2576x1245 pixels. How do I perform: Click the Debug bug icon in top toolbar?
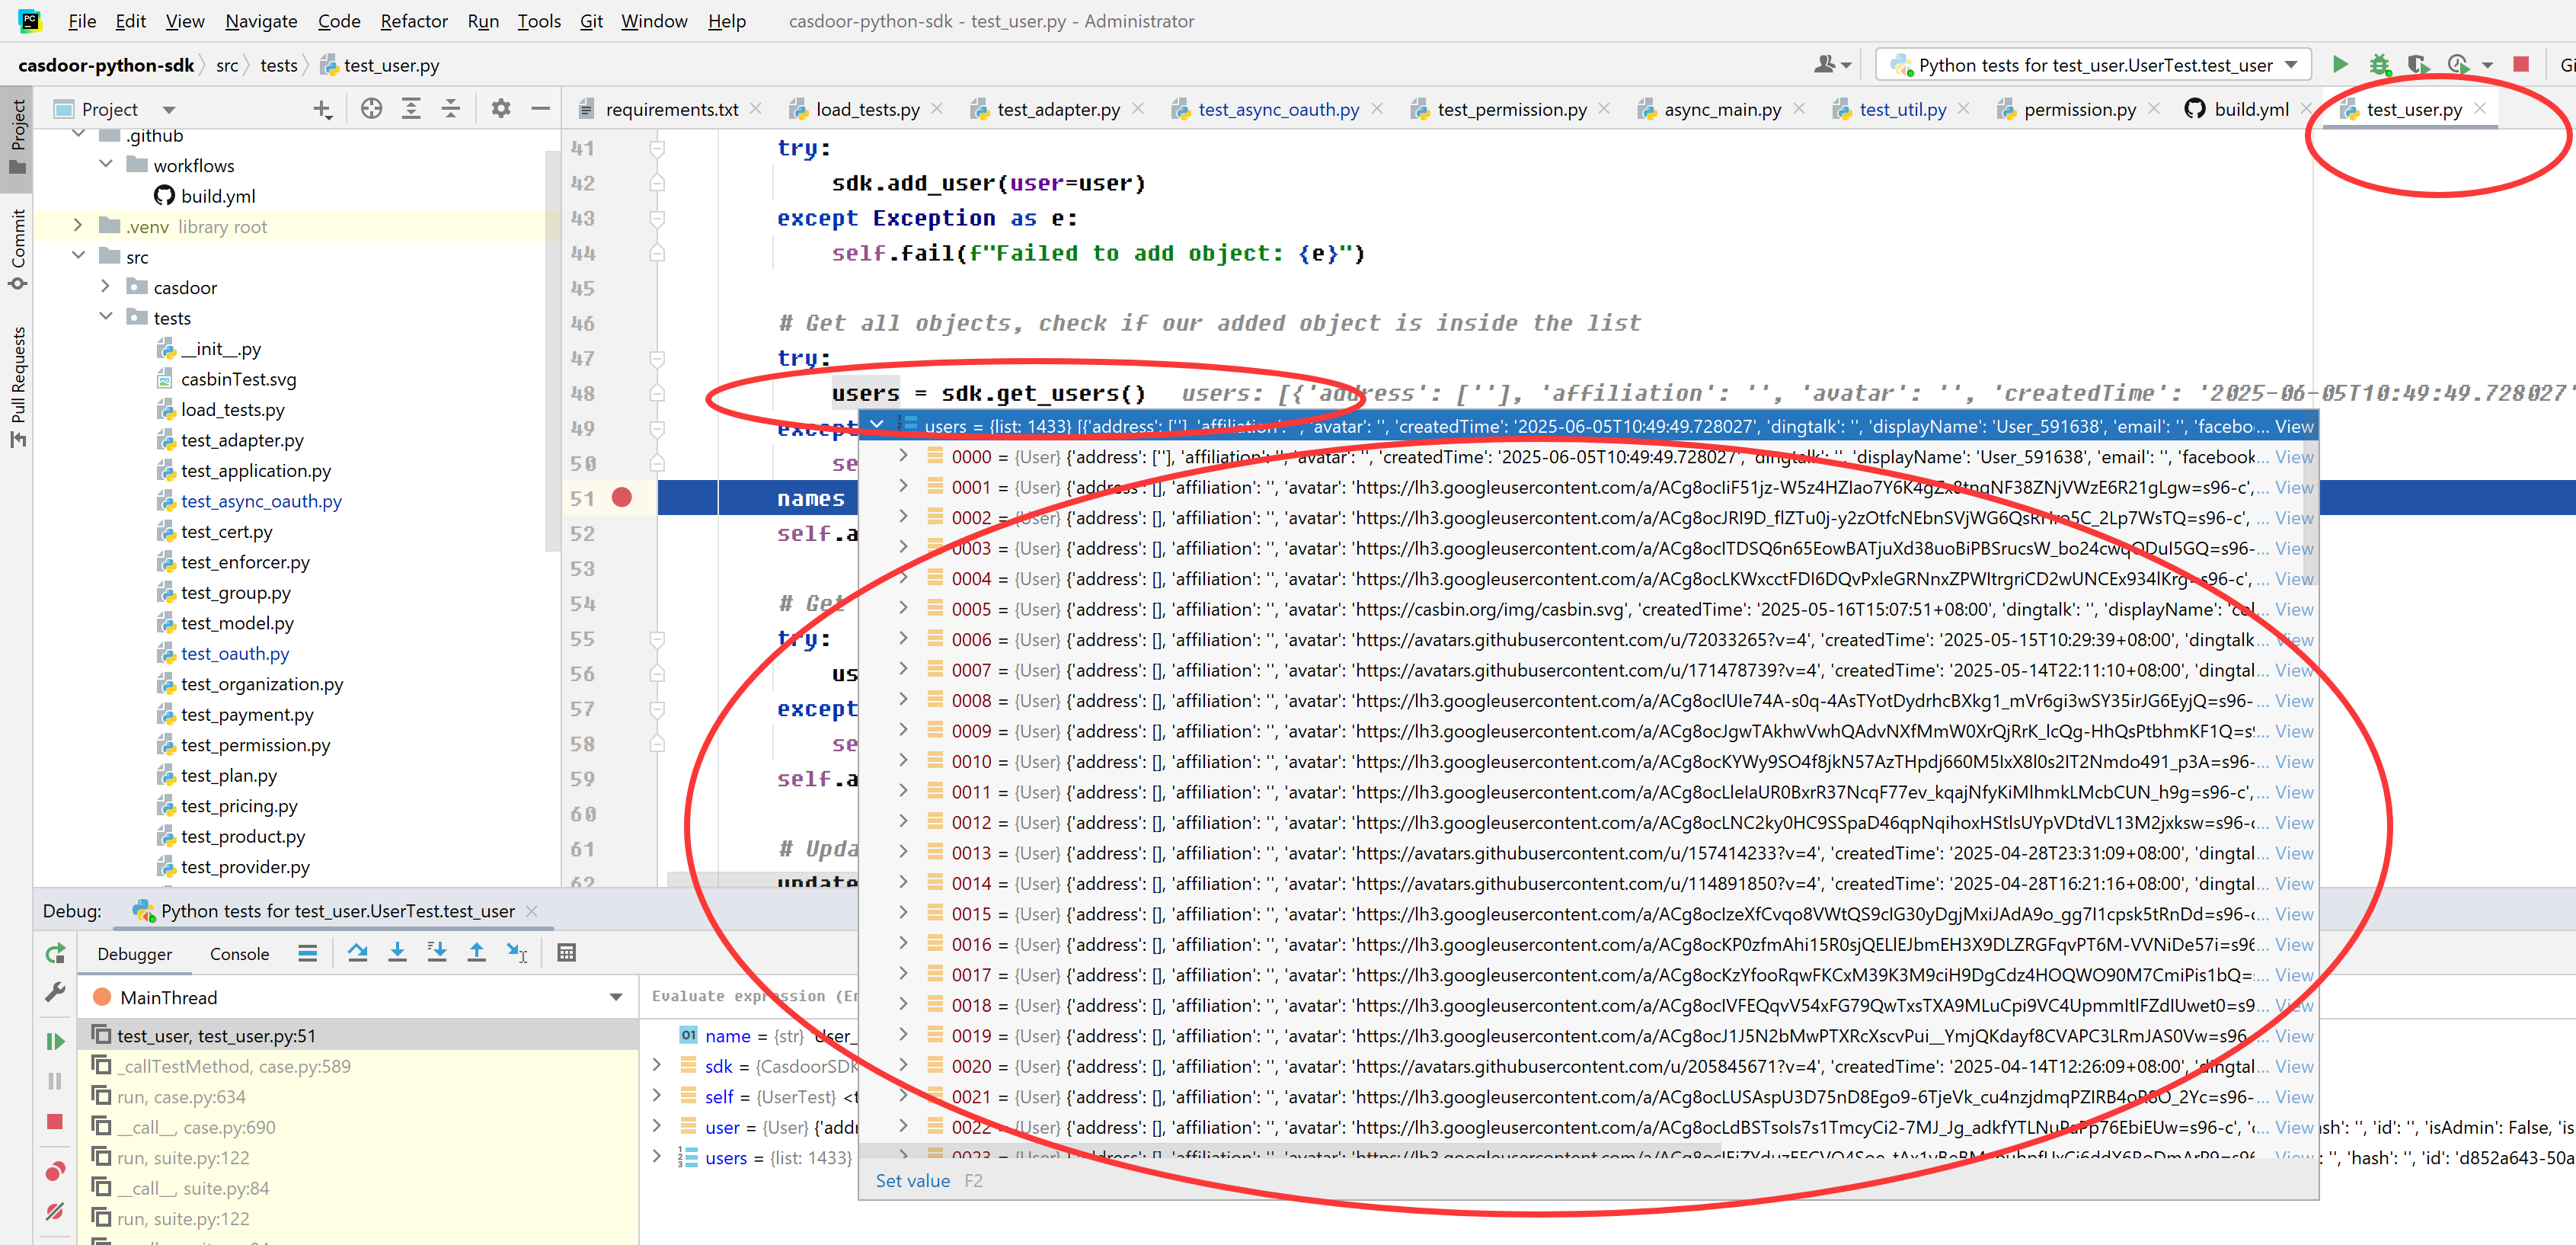tap(2379, 65)
